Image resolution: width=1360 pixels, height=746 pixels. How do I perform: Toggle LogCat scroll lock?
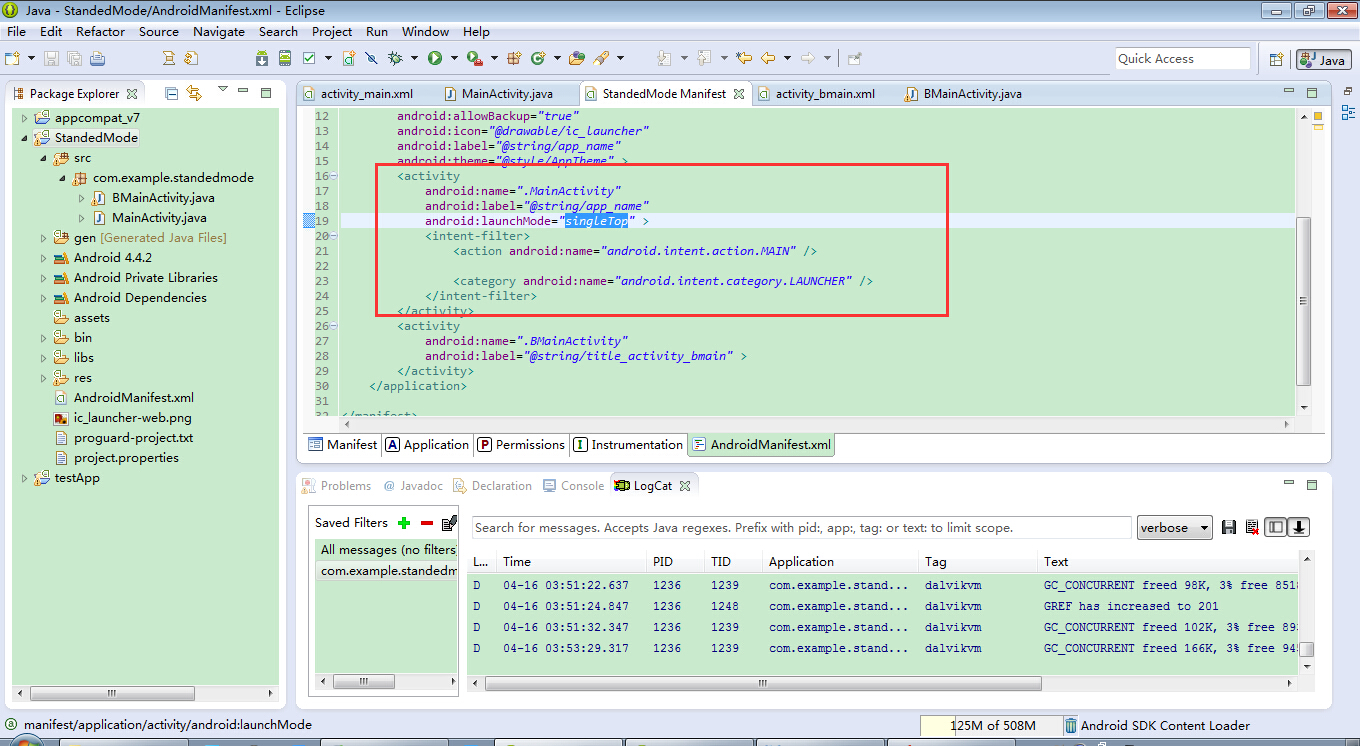[x=1299, y=527]
